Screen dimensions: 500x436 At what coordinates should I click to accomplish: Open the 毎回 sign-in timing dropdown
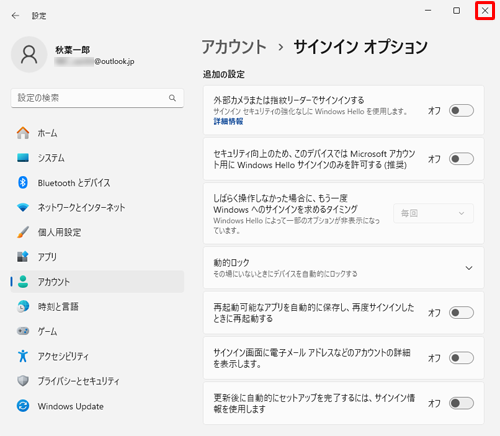click(x=433, y=213)
